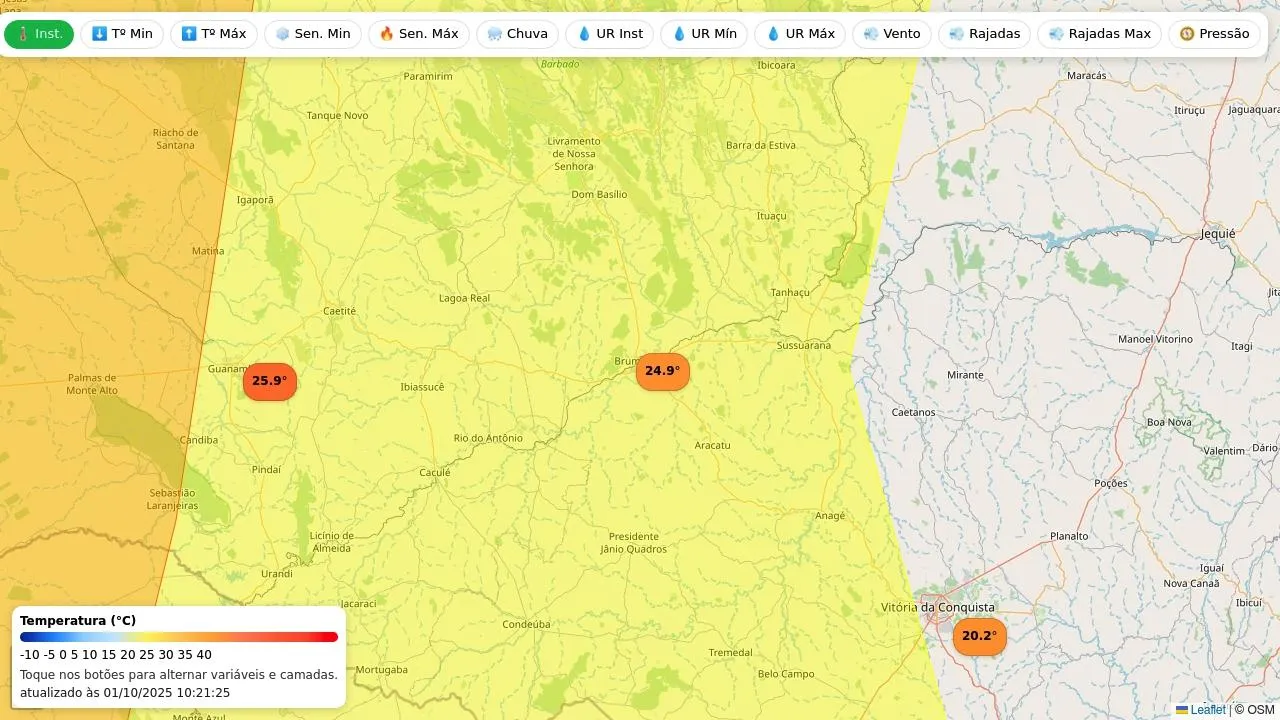The width and height of the screenshot is (1280, 720).
Task: Click the wind icon on Rajadas
Action: click(957, 34)
